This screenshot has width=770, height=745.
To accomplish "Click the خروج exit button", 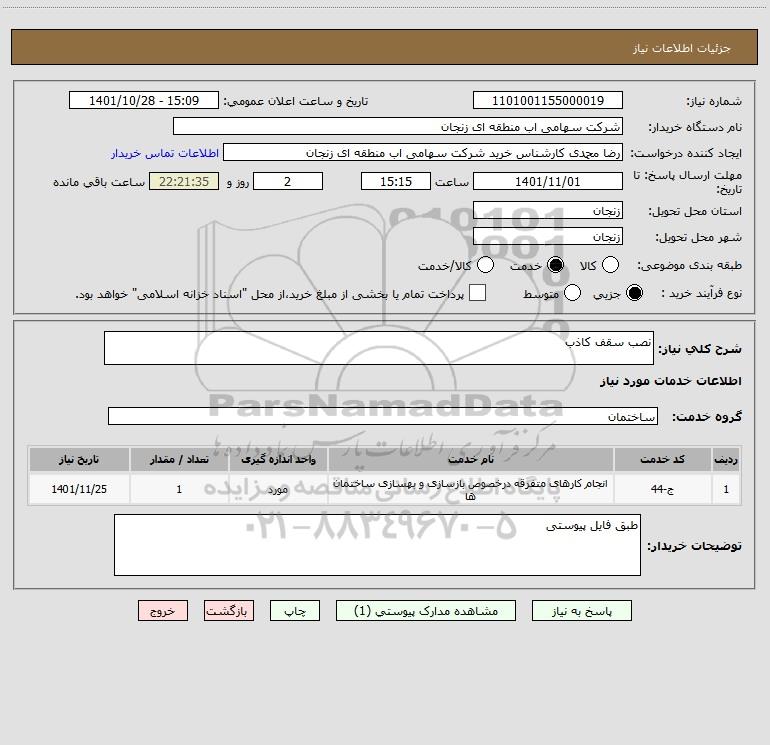I will tap(163, 610).
